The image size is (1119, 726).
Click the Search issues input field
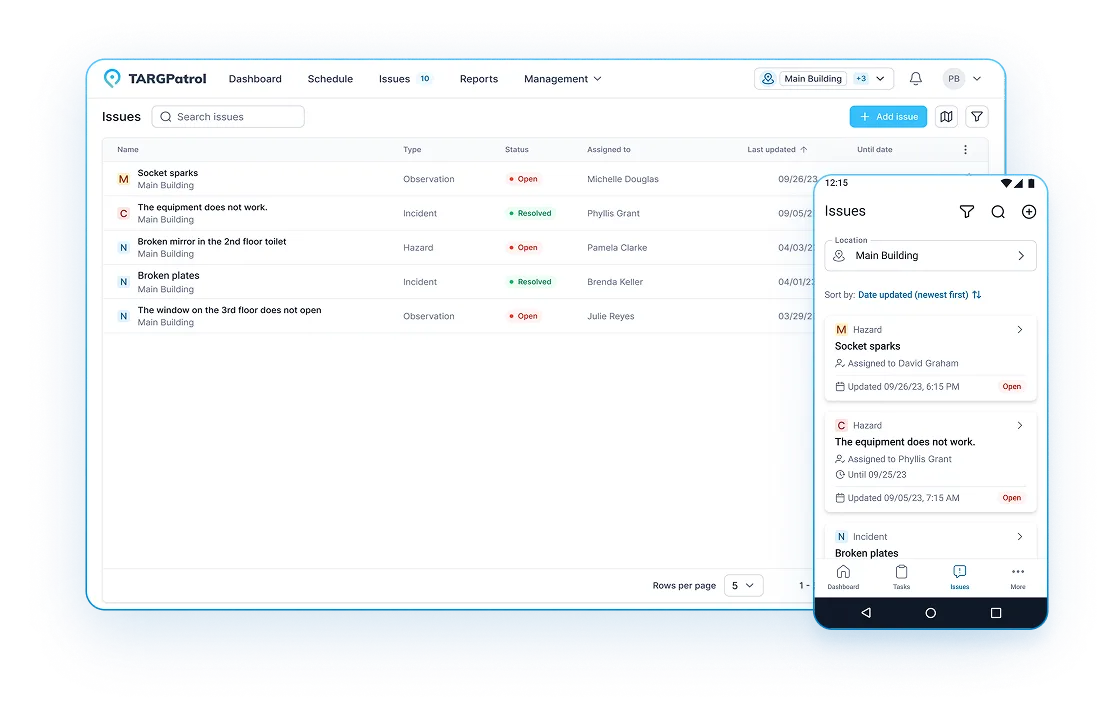[228, 116]
